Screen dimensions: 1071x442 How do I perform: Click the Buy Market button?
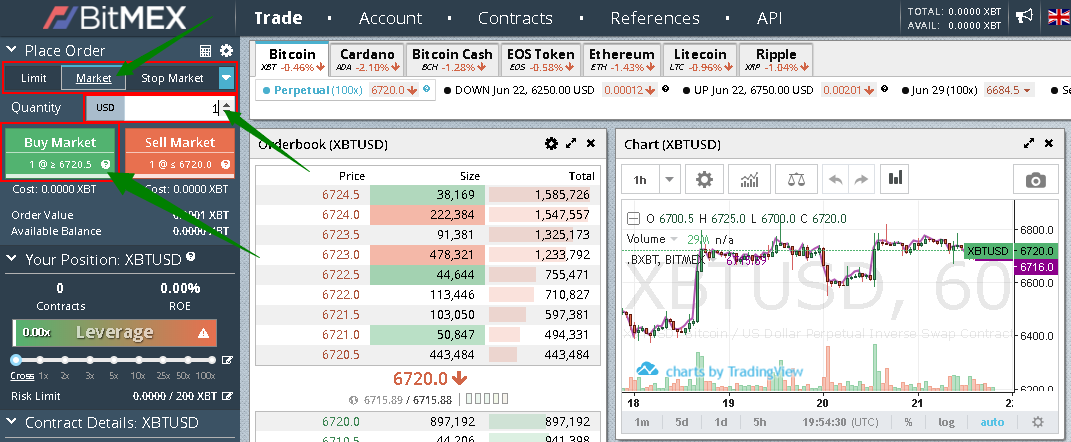(x=59, y=152)
